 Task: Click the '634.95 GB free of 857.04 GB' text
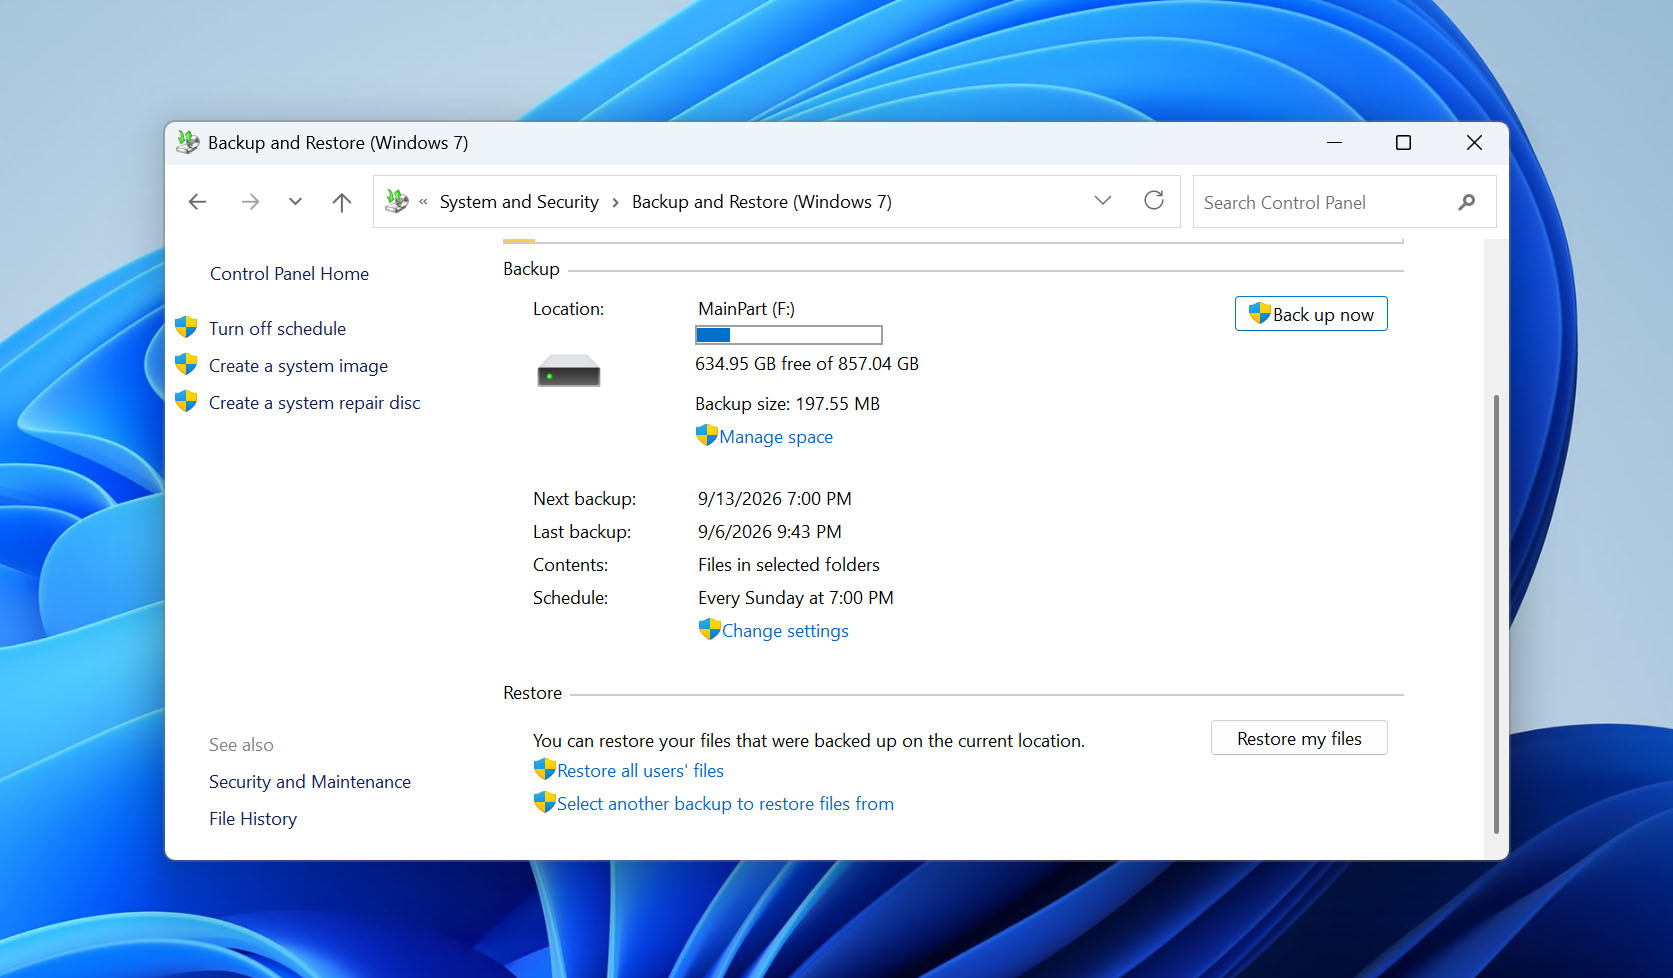click(x=807, y=364)
